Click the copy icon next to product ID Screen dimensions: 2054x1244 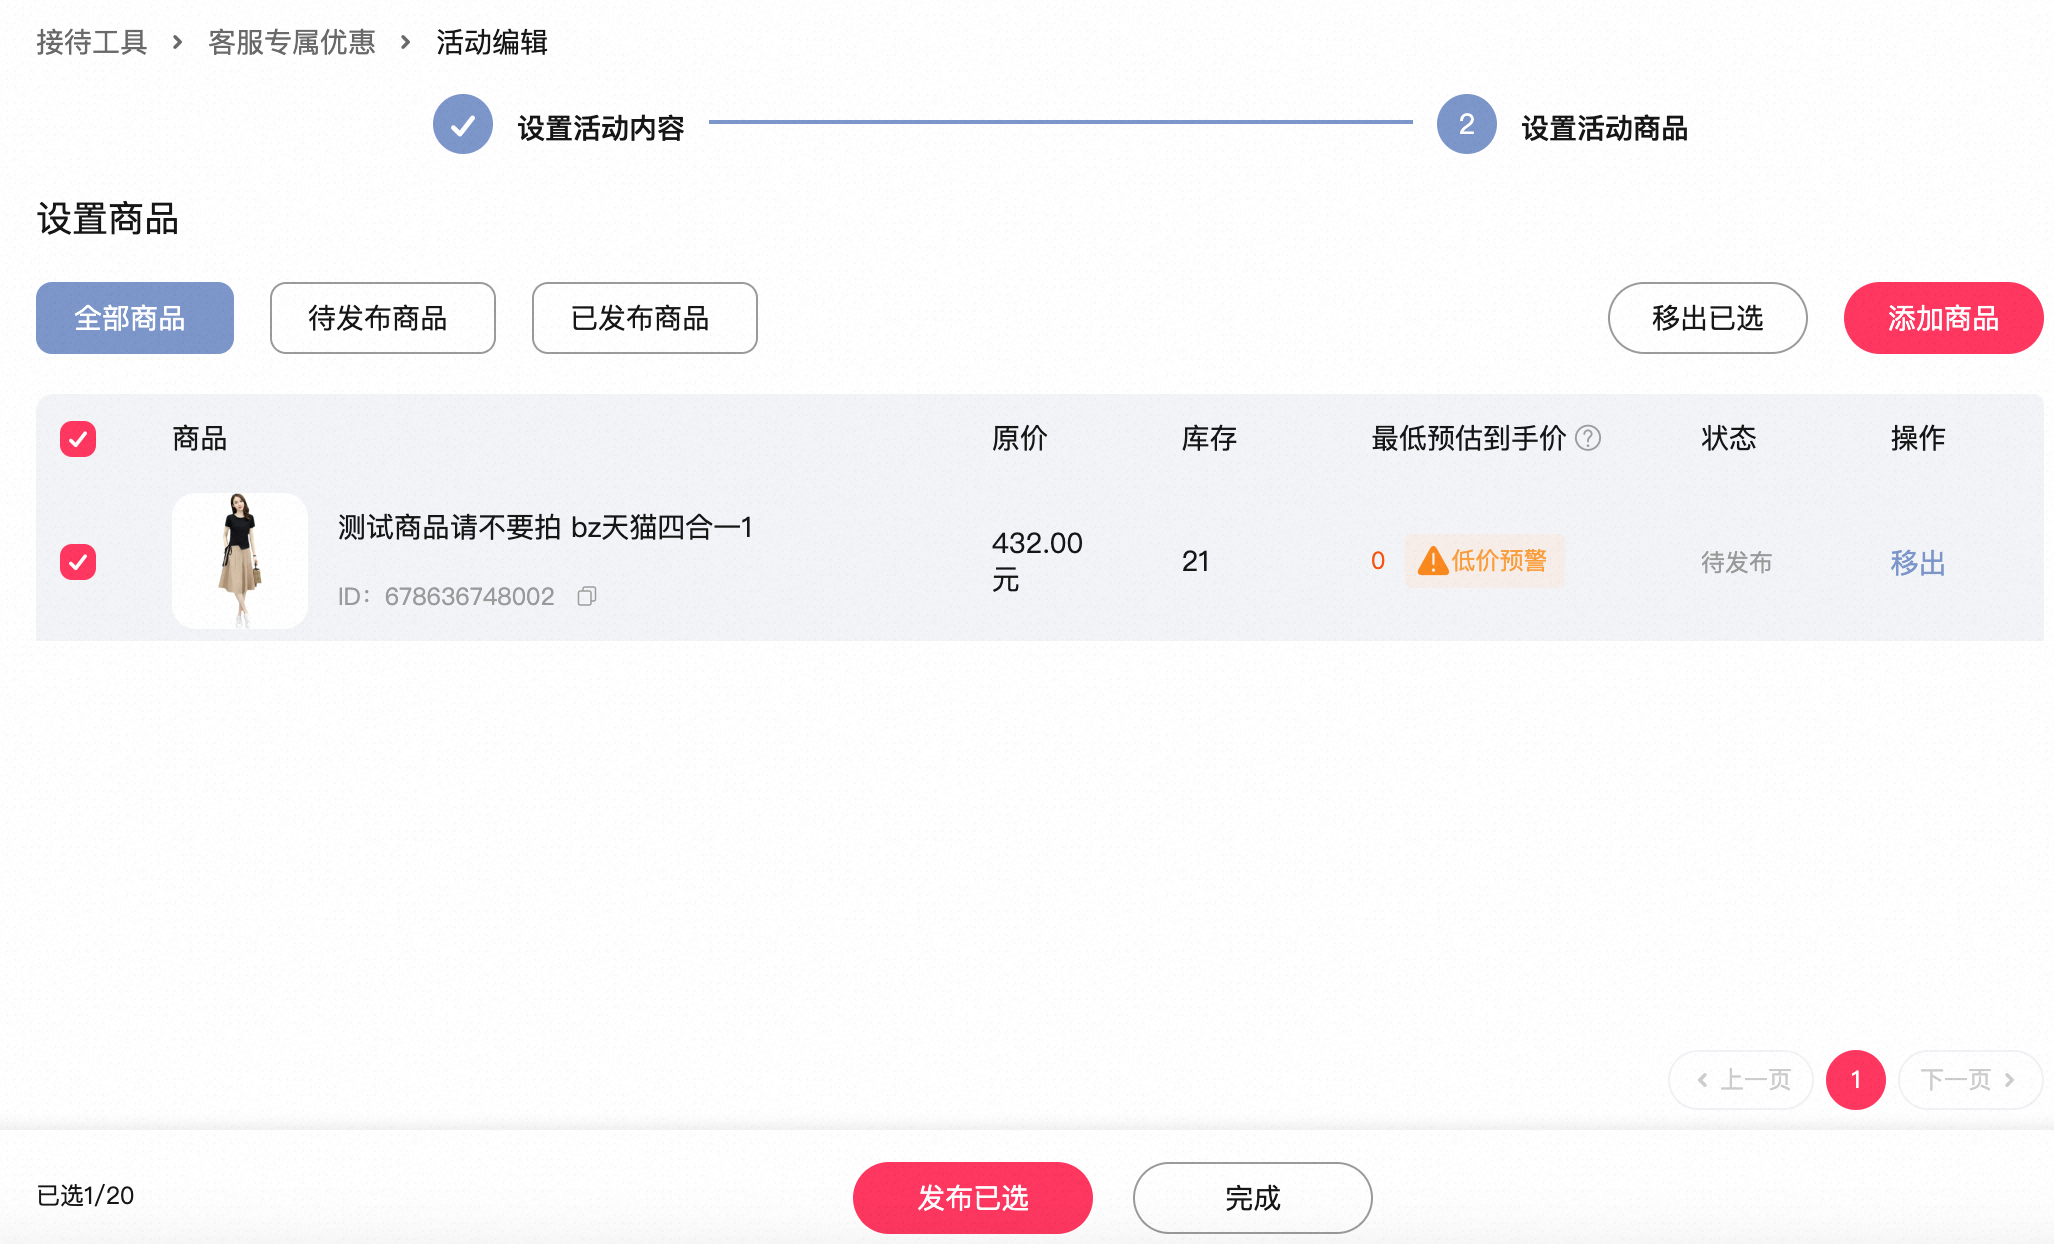(x=587, y=596)
